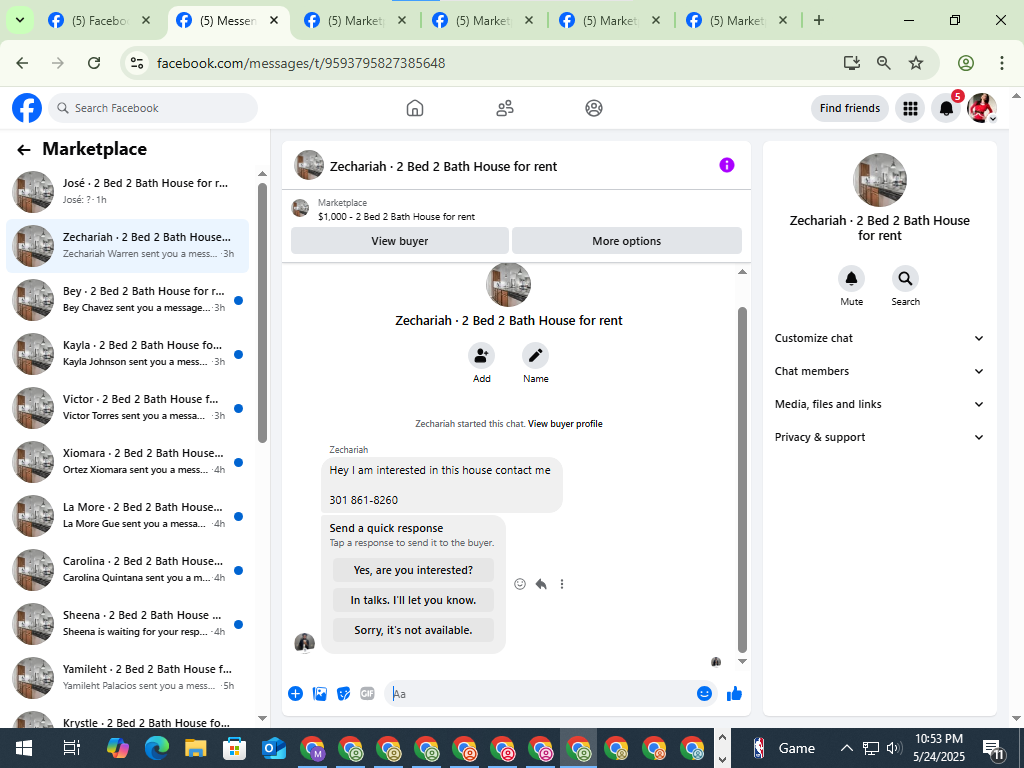Open message more options dots
Viewport: 1024px width, 768px height.
(x=562, y=584)
